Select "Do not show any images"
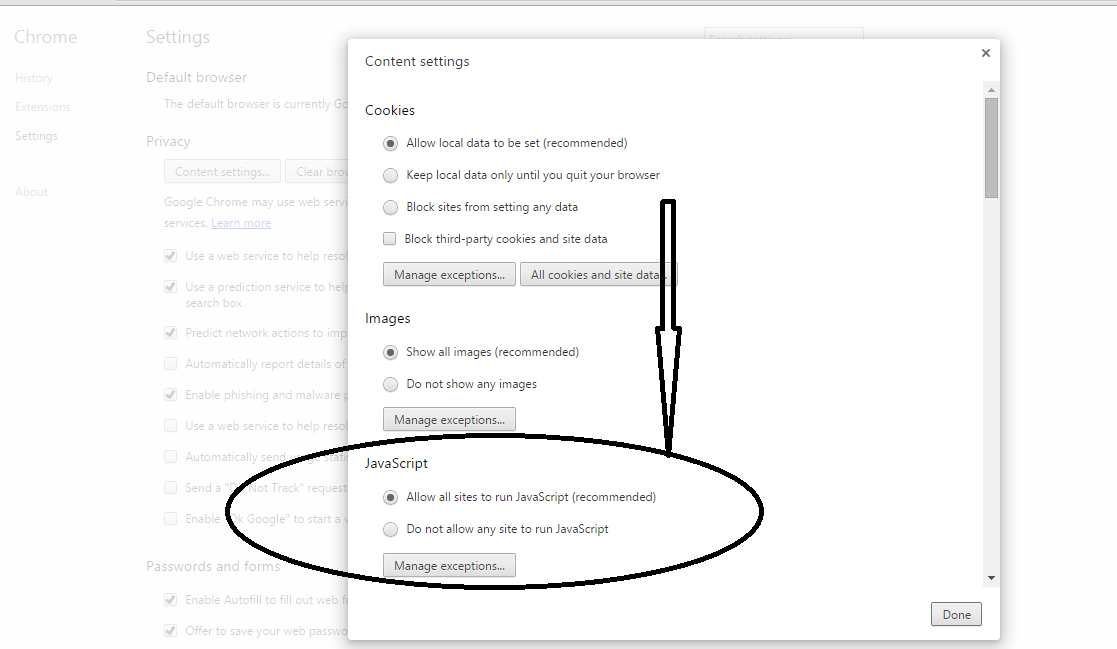The width and height of the screenshot is (1117, 649). tap(390, 384)
